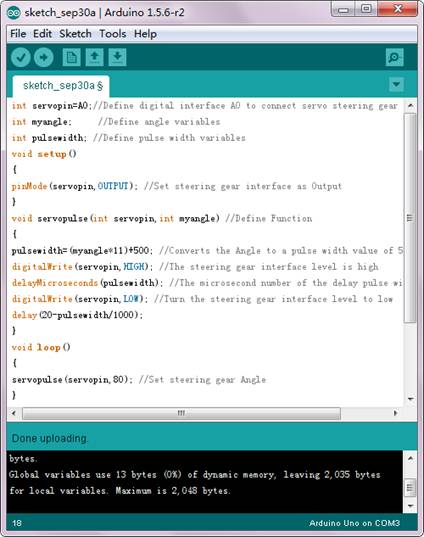The width and height of the screenshot is (424, 537).
Task: Open the File menu
Action: (18, 34)
